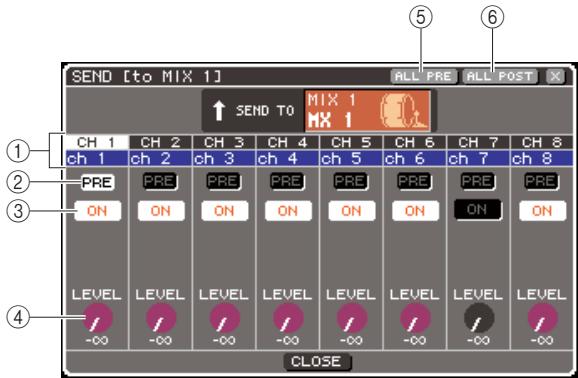Toggle PRE for CH 6

414,181
